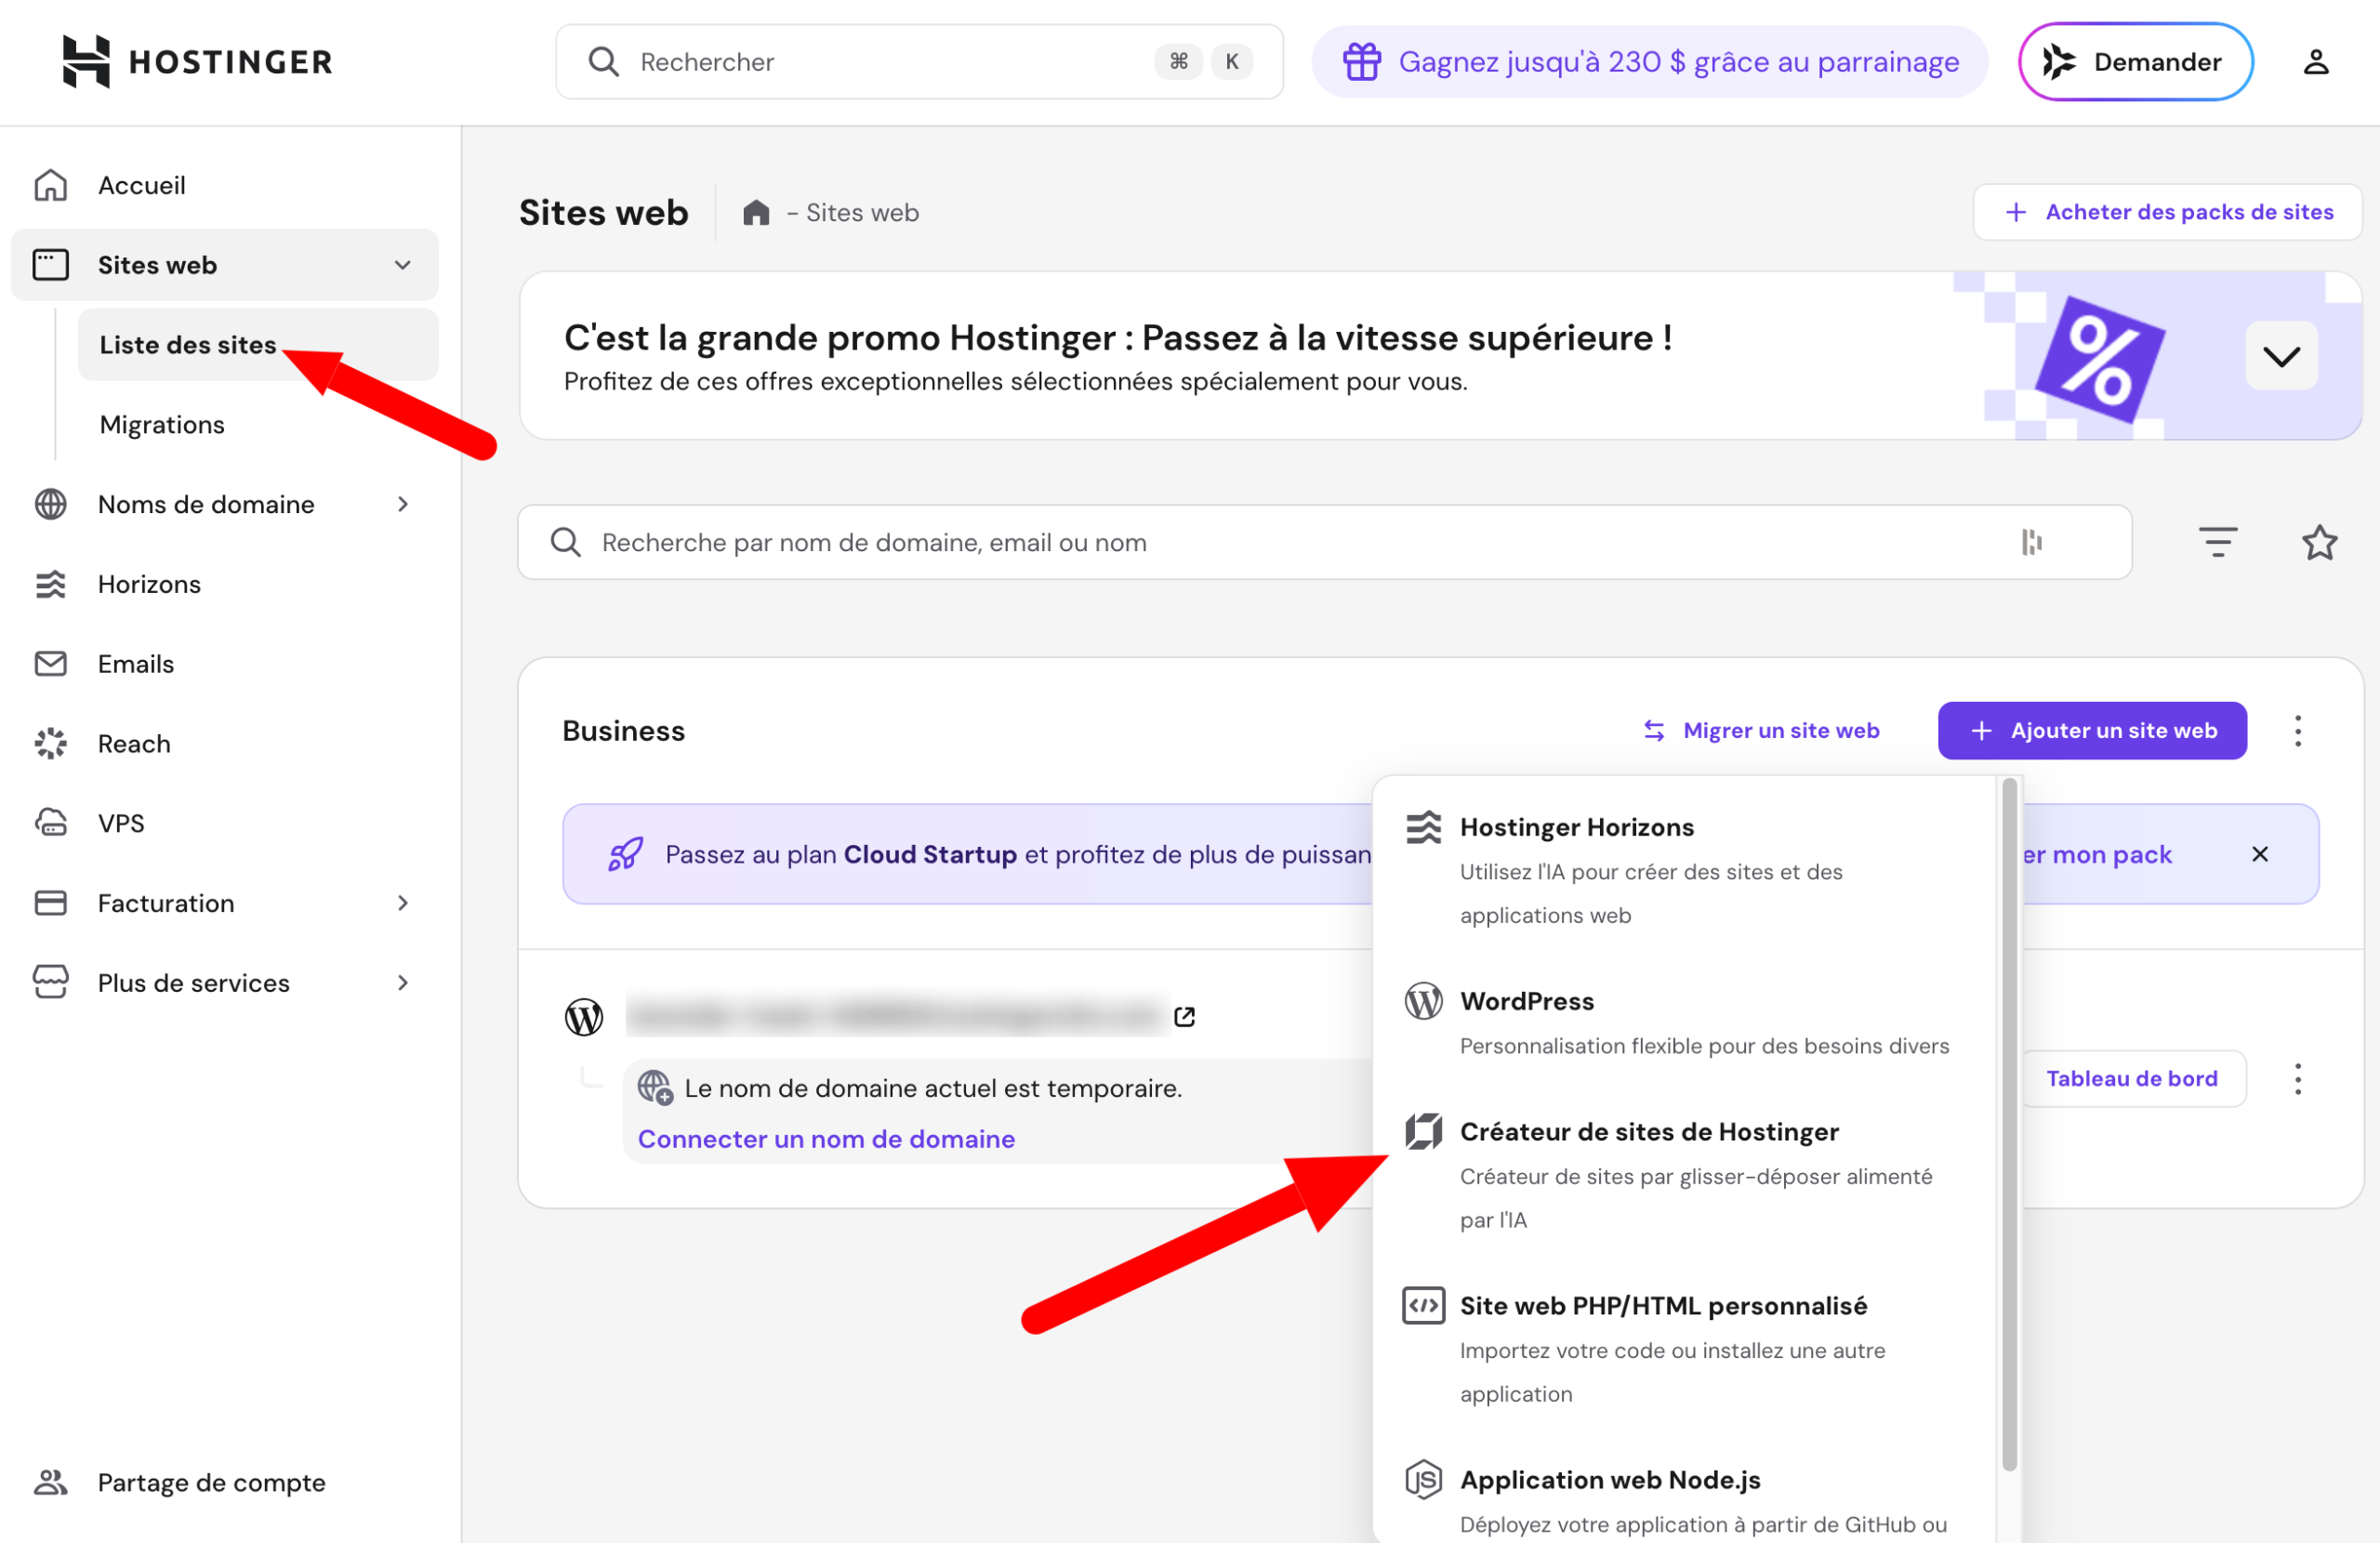Open three-dot menu for Business plan

[2297, 731]
